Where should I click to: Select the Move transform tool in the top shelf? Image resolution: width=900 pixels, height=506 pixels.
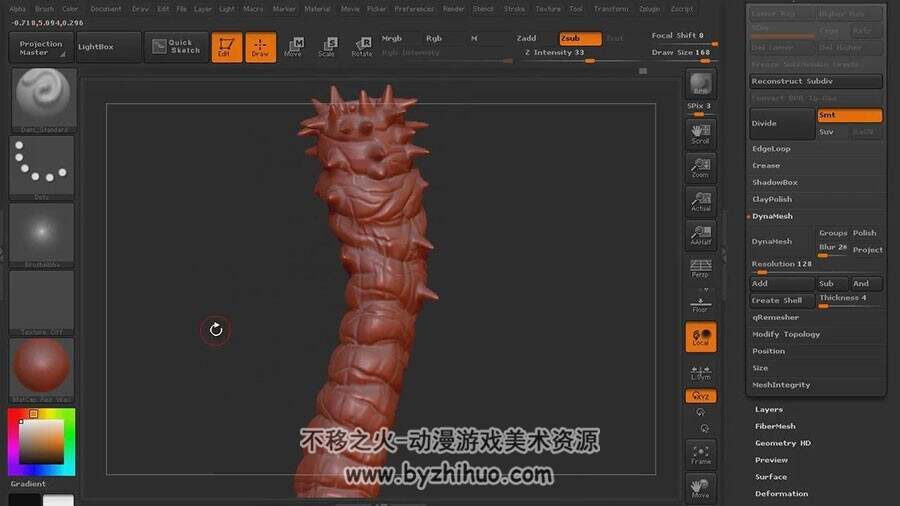tap(293, 47)
